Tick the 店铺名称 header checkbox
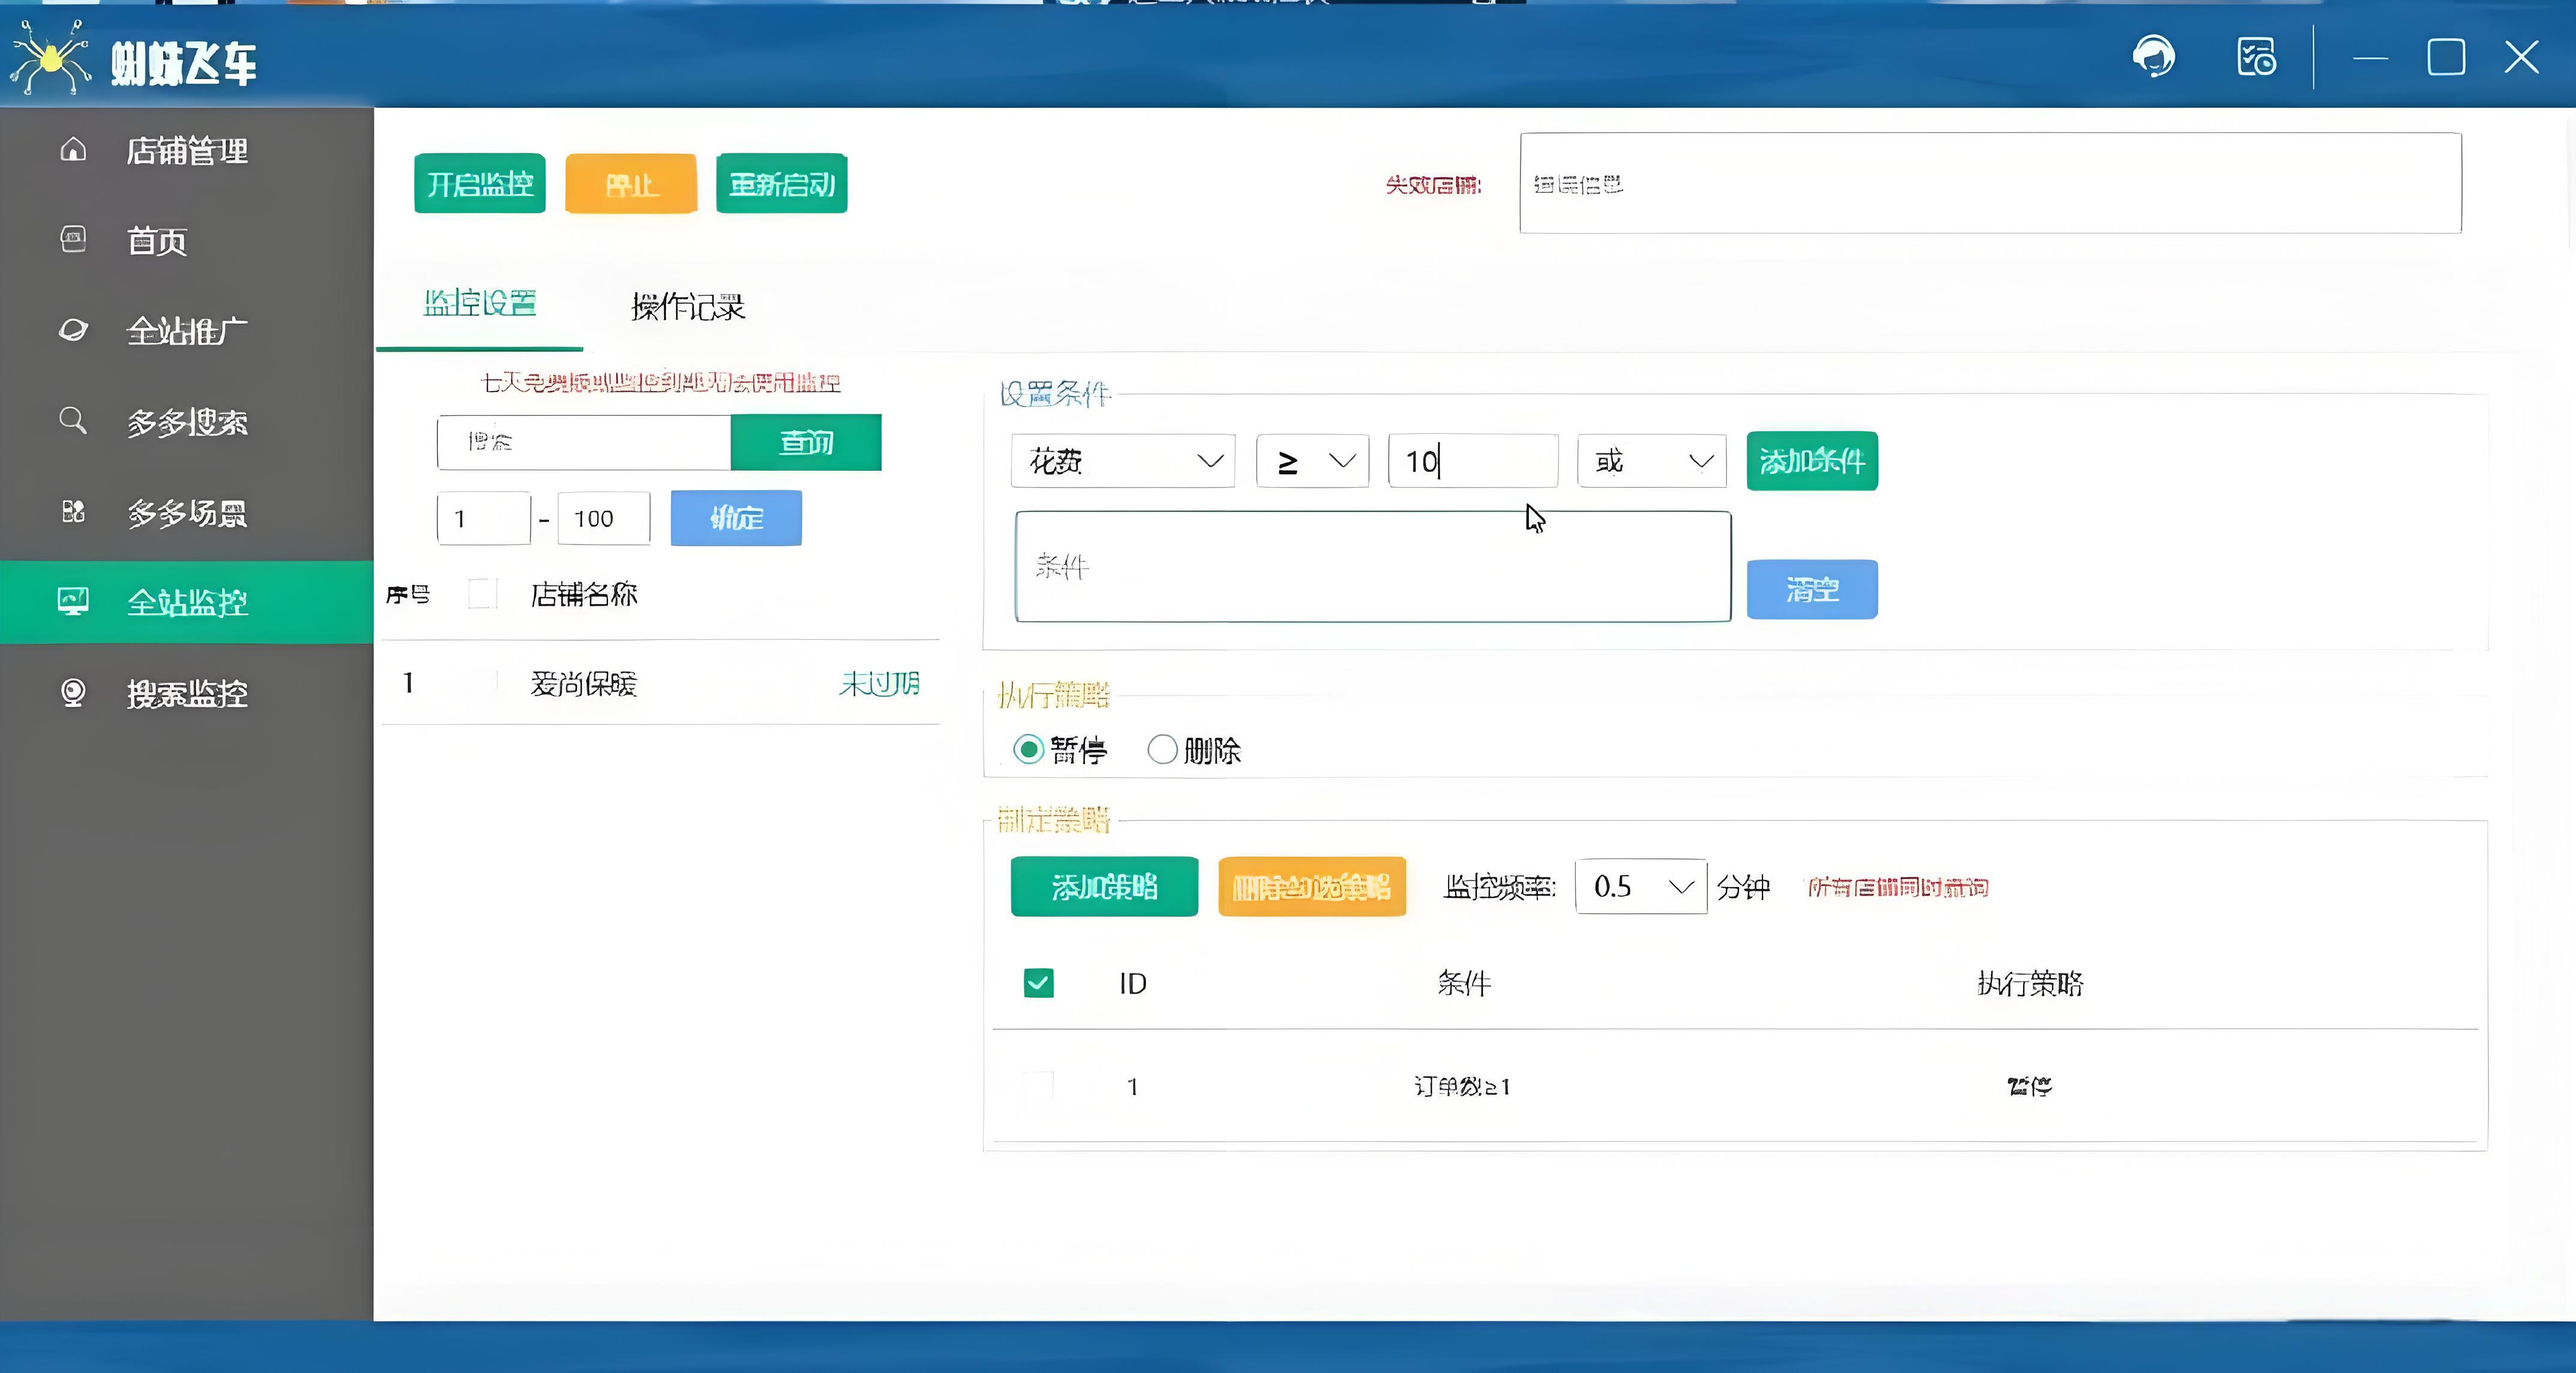 (x=482, y=594)
